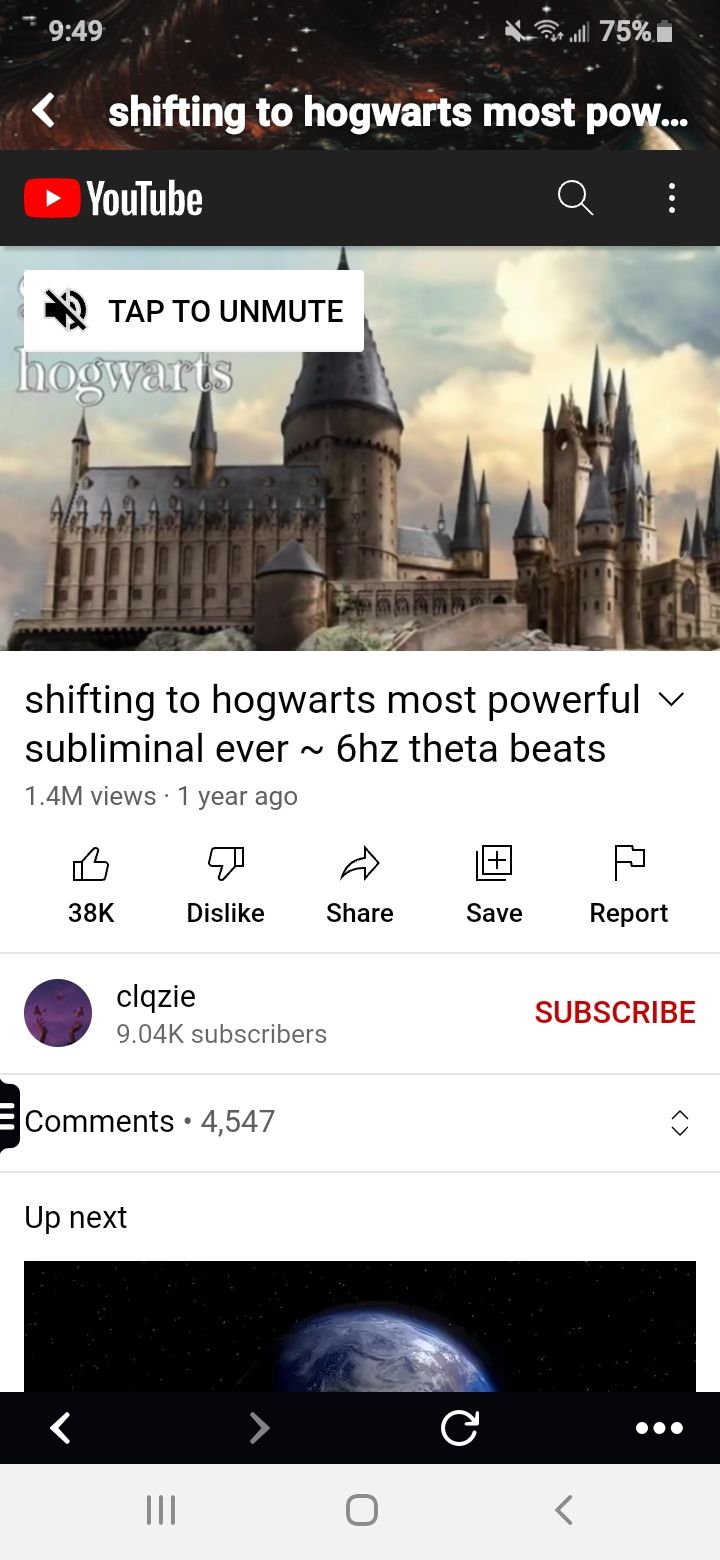Open side tab handle at left edge
This screenshot has width=720, height=1560.
[x=9, y=1117]
